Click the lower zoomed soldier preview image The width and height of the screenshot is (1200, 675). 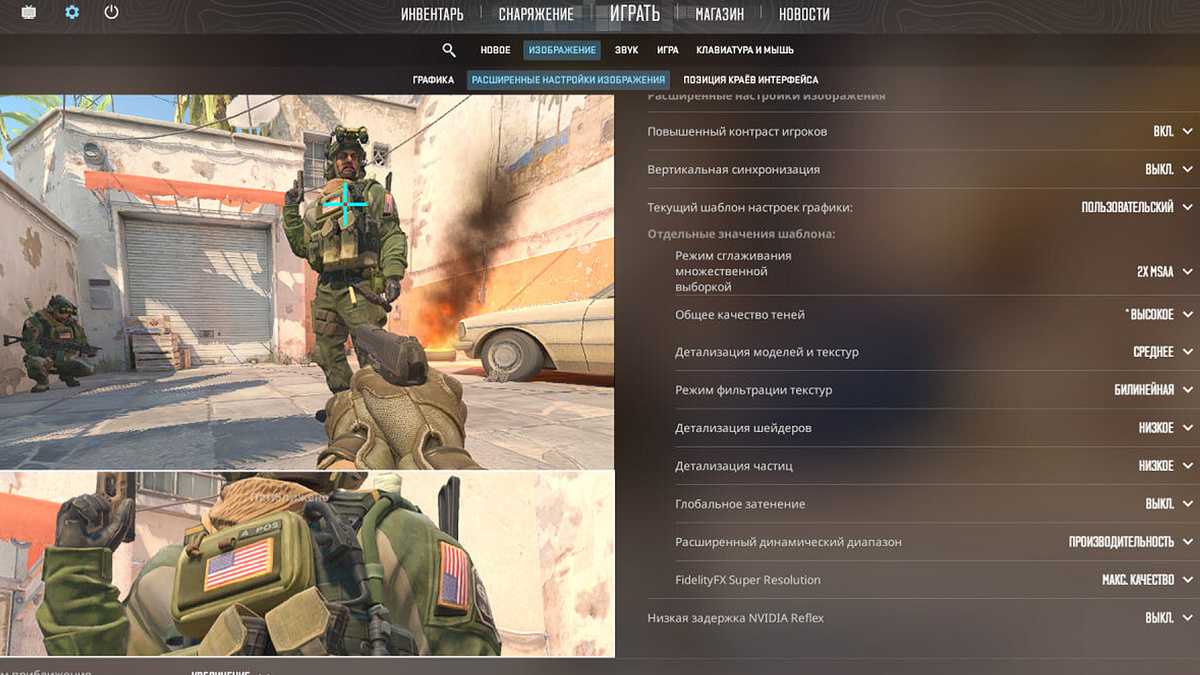click(x=307, y=564)
